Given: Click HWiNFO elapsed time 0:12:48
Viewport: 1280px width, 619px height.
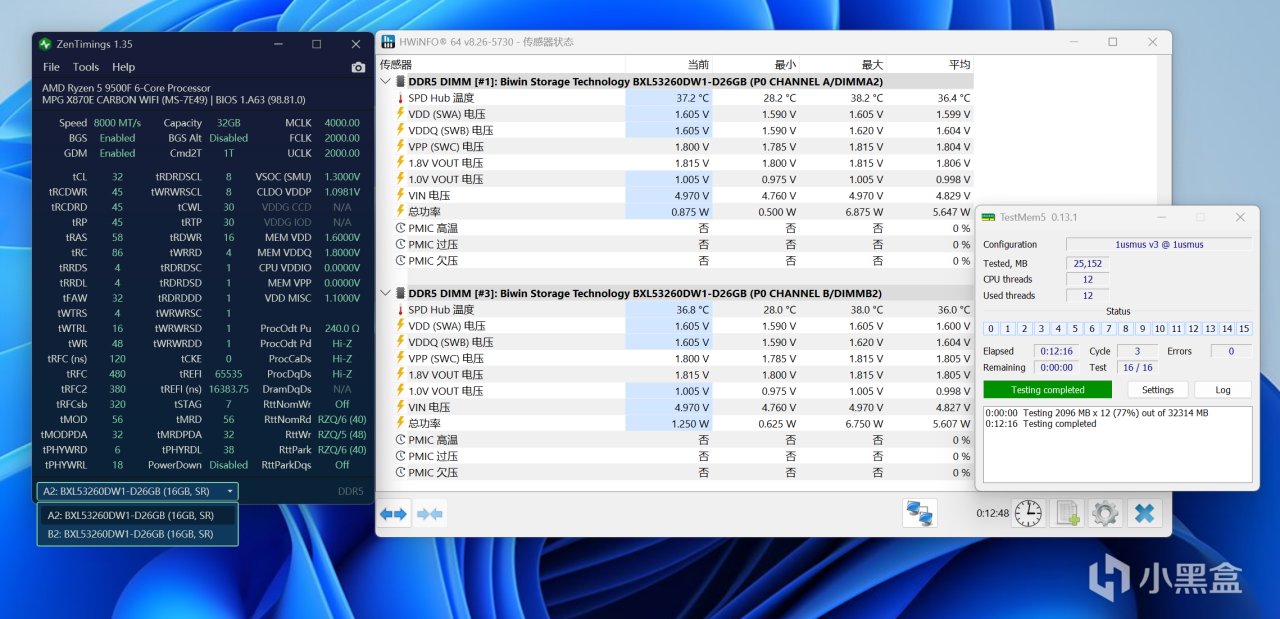Looking at the screenshot, I should pos(992,514).
